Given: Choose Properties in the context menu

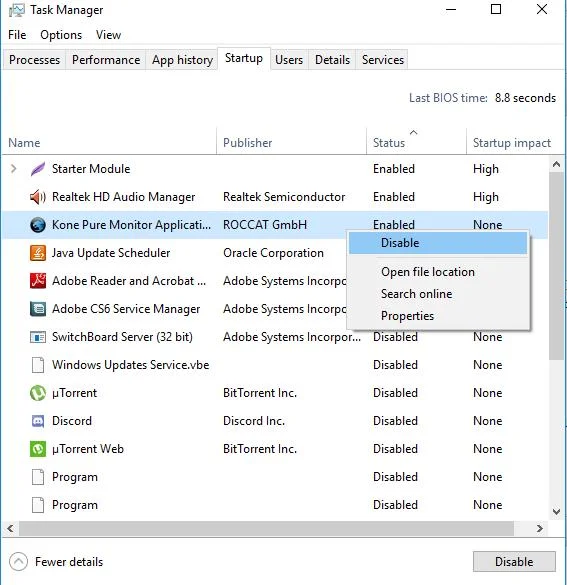Looking at the screenshot, I should pos(438,316).
